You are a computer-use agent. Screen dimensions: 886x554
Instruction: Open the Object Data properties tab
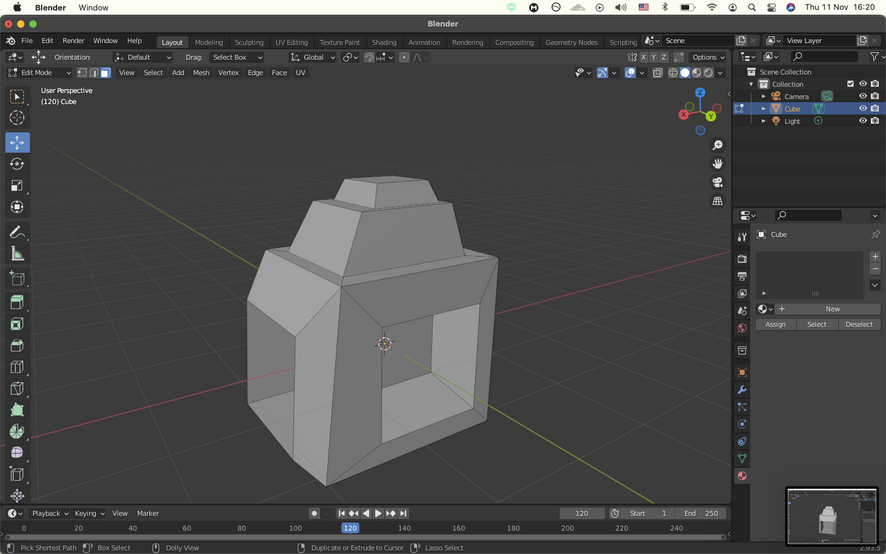(x=742, y=458)
